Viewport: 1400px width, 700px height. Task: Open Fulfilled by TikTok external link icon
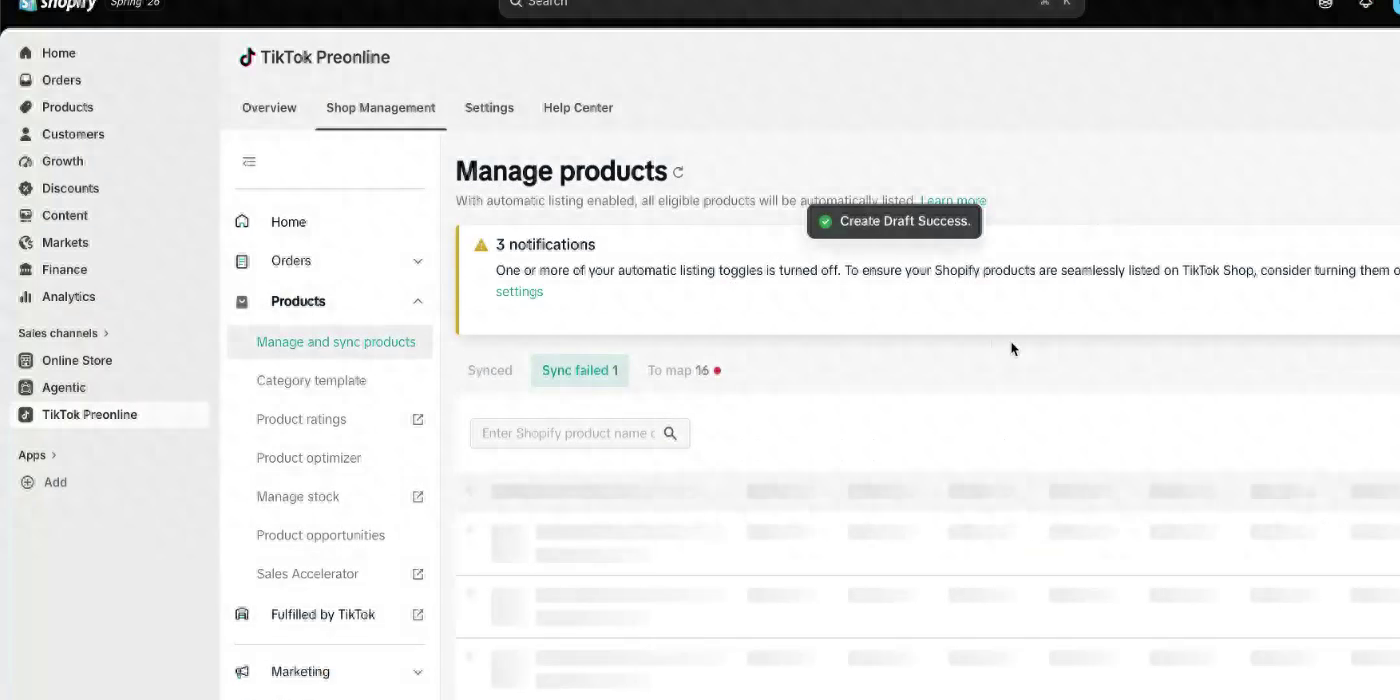[x=418, y=614]
